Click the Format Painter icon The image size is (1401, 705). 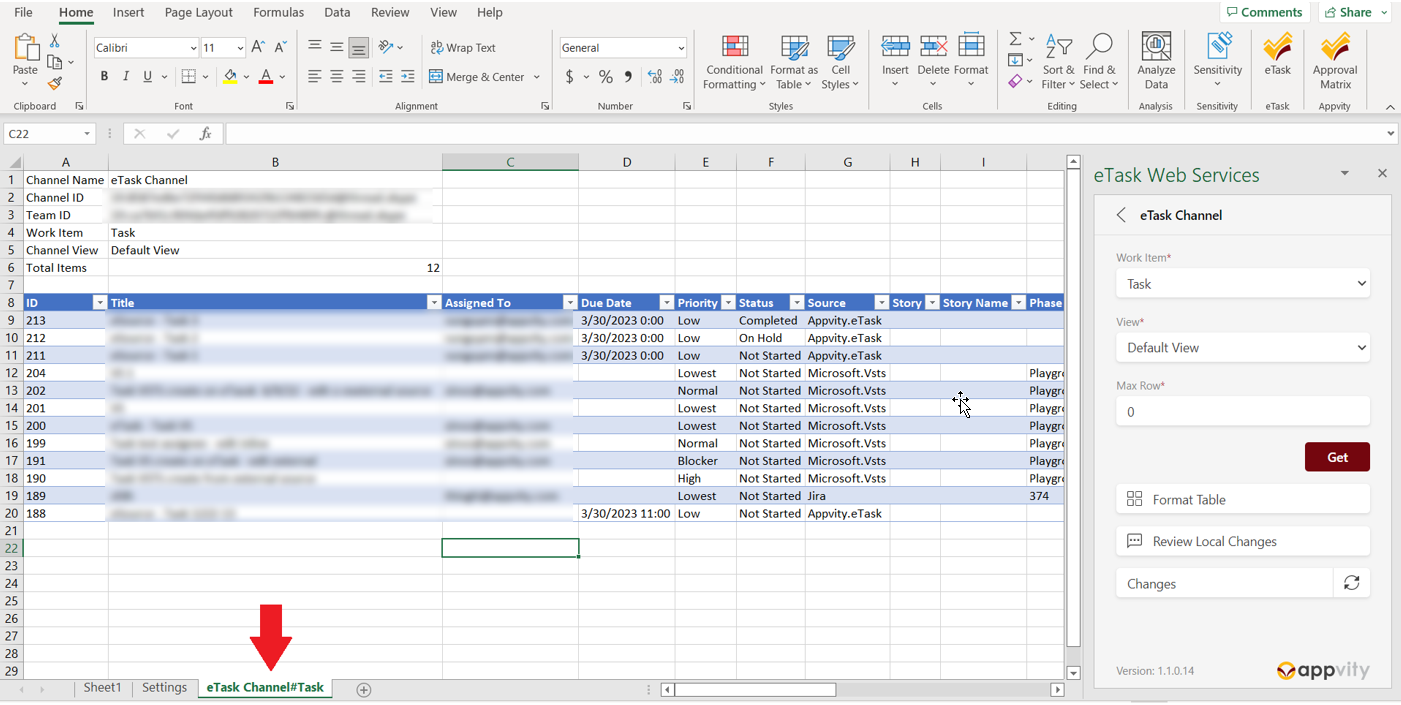point(55,84)
